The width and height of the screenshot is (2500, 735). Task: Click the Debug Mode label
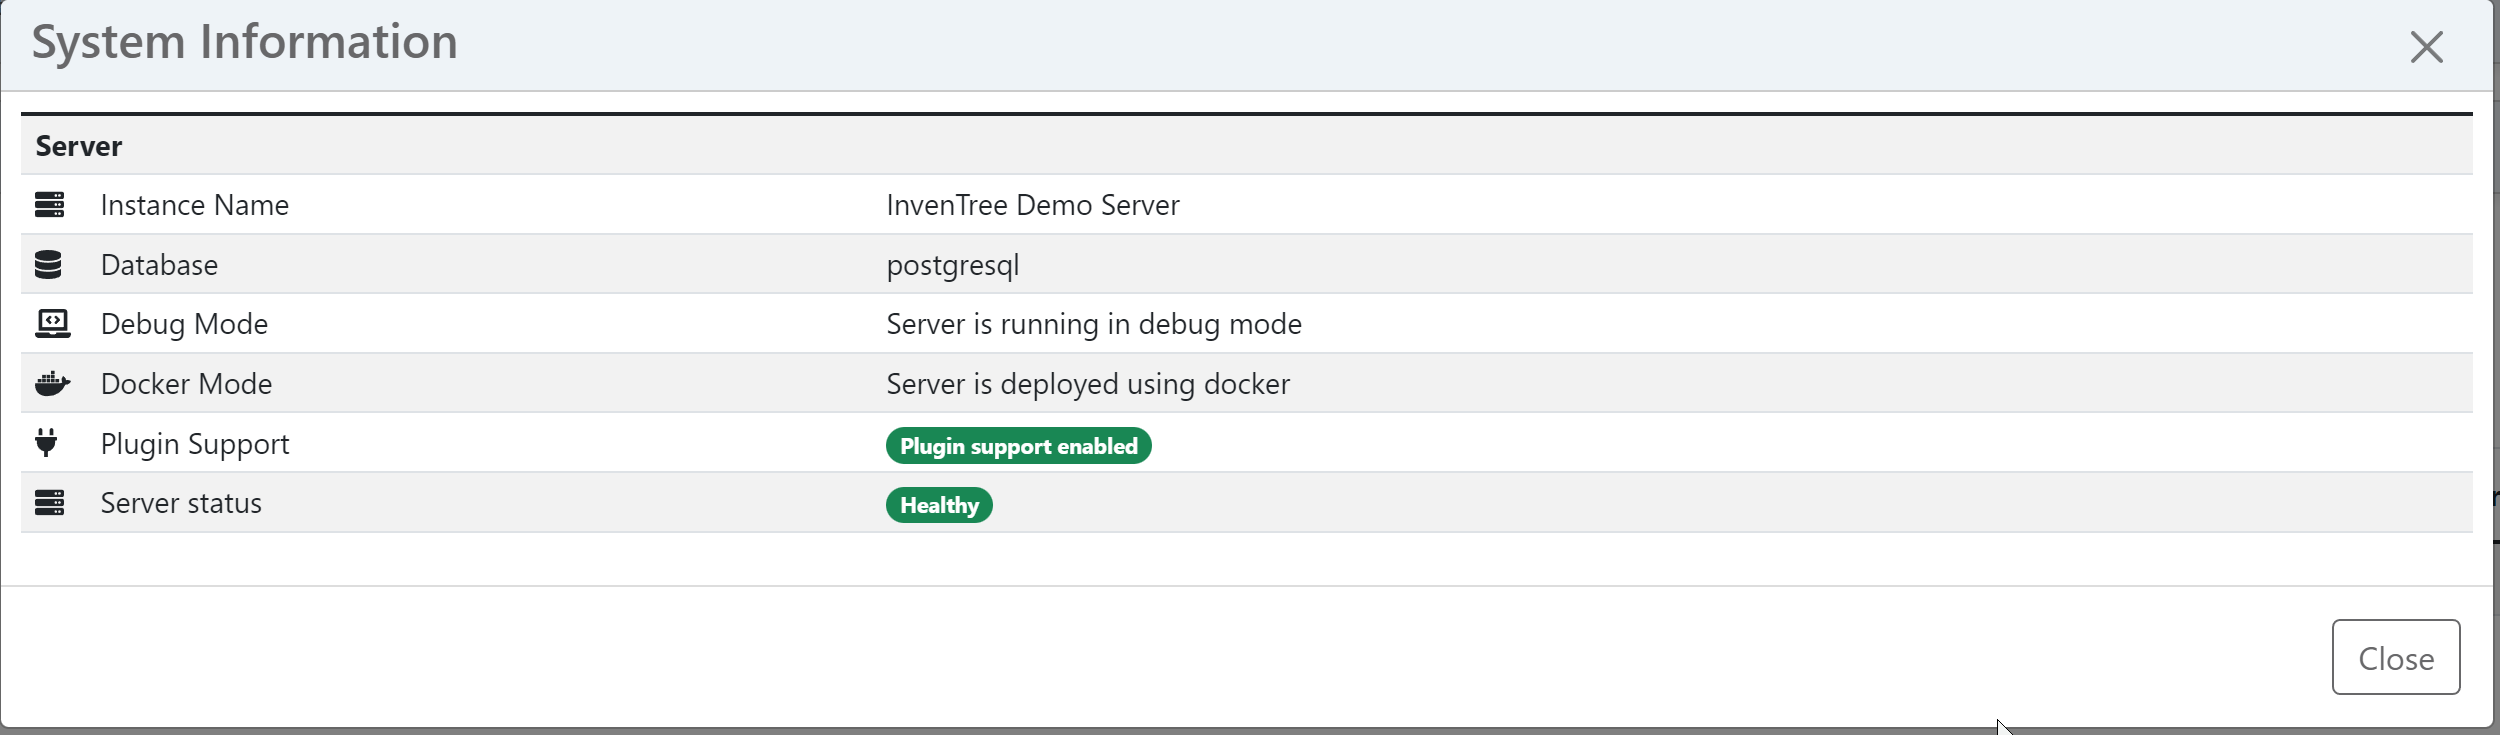coord(184,325)
